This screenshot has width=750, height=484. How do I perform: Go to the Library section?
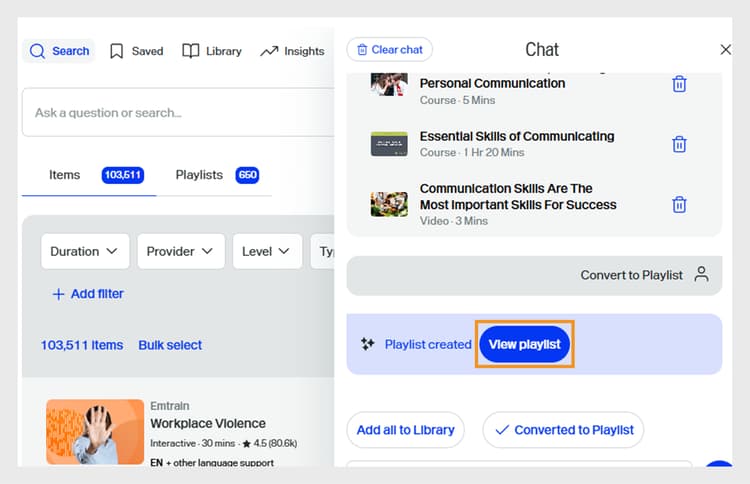click(x=212, y=51)
